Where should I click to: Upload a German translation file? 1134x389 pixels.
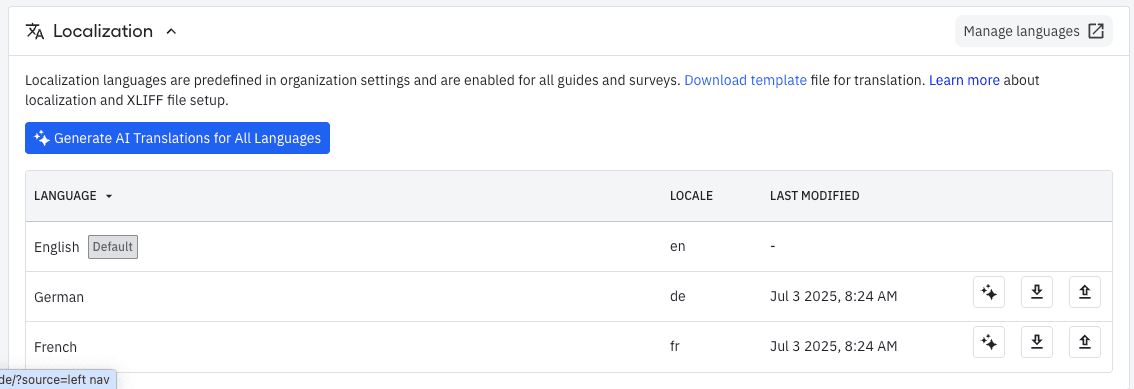[1085, 292]
